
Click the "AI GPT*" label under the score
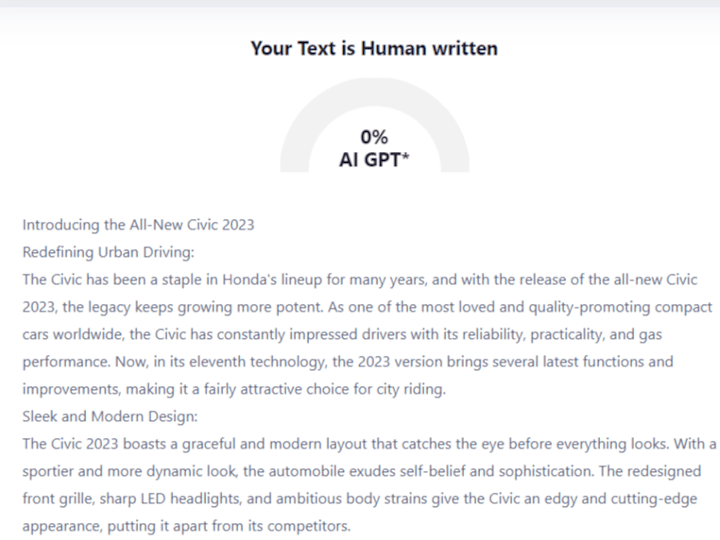pos(374,160)
